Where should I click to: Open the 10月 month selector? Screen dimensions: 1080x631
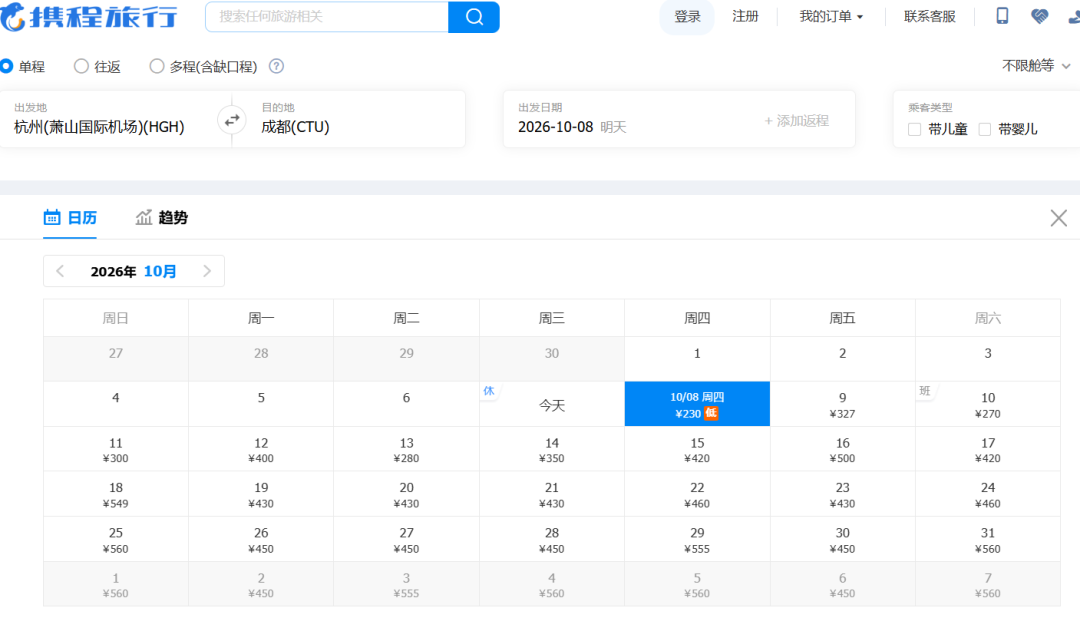pos(160,271)
